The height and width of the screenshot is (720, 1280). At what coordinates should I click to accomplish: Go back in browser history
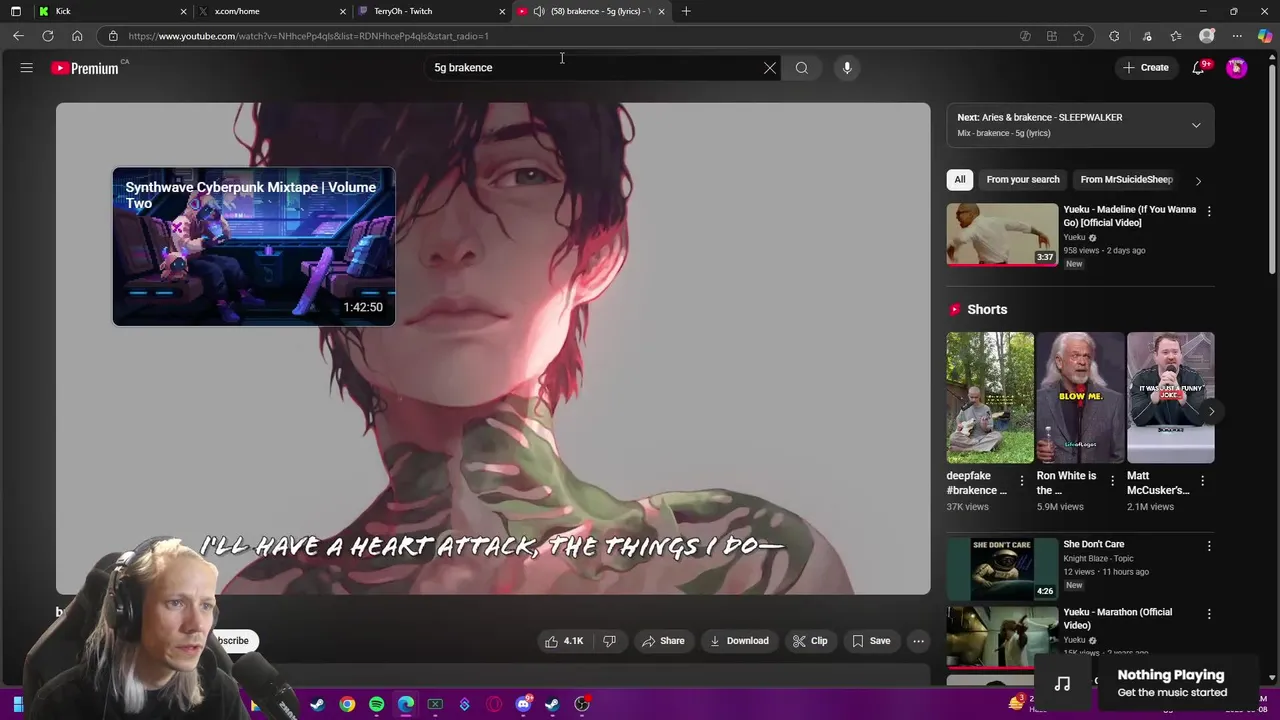coord(18,36)
